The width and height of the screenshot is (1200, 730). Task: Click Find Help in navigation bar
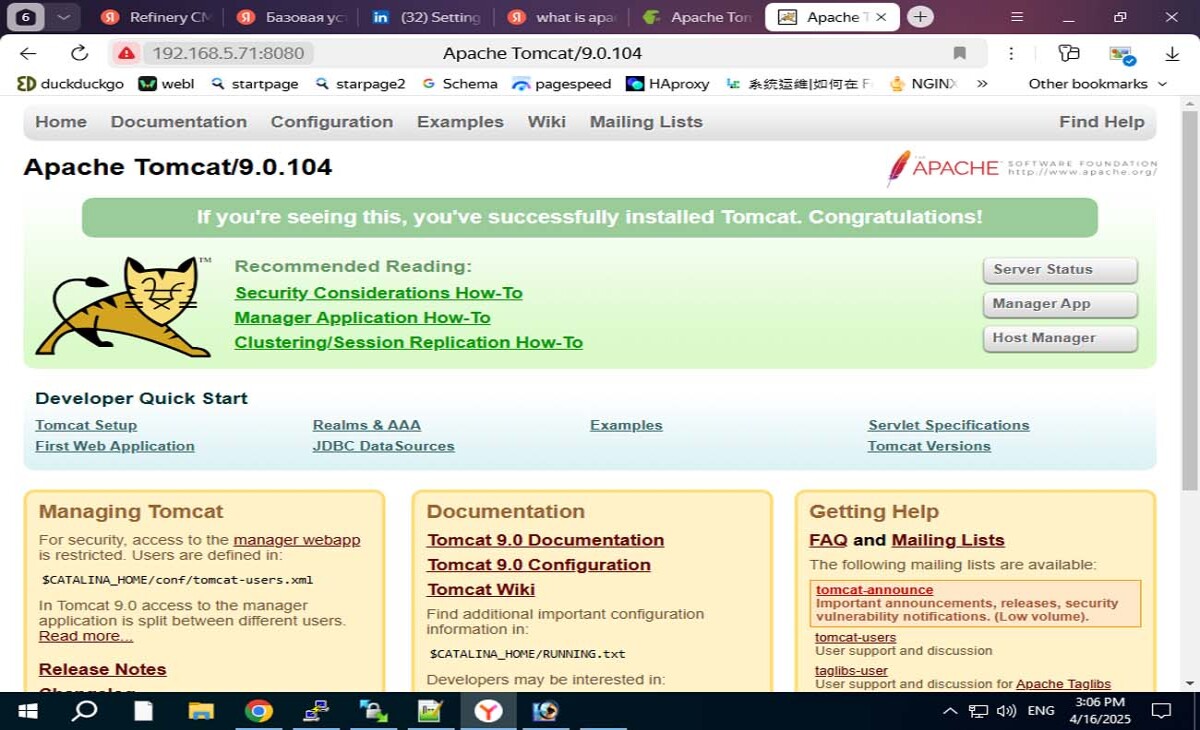pyautogui.click(x=1102, y=122)
